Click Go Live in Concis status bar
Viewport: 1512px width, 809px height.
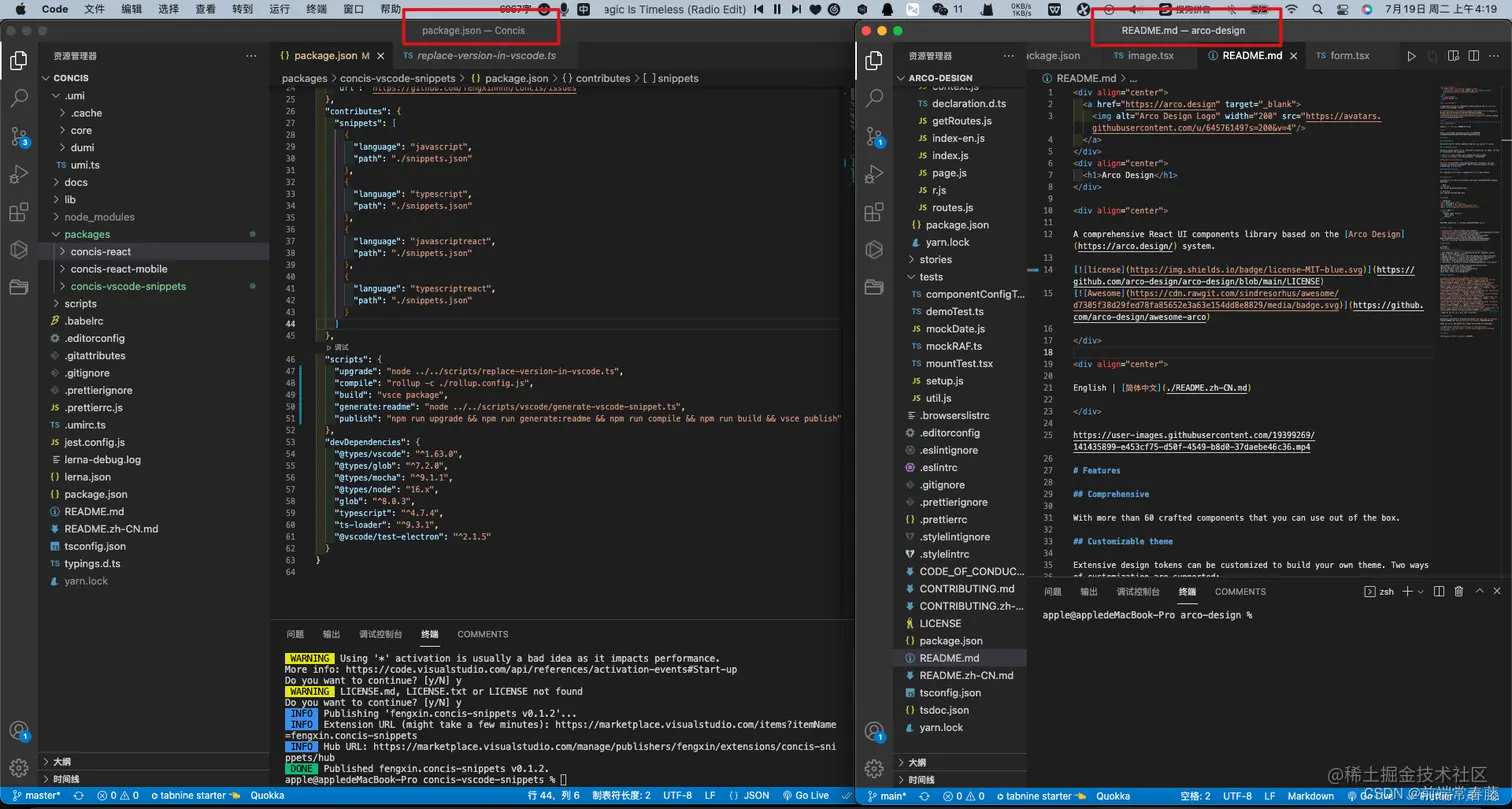805,796
